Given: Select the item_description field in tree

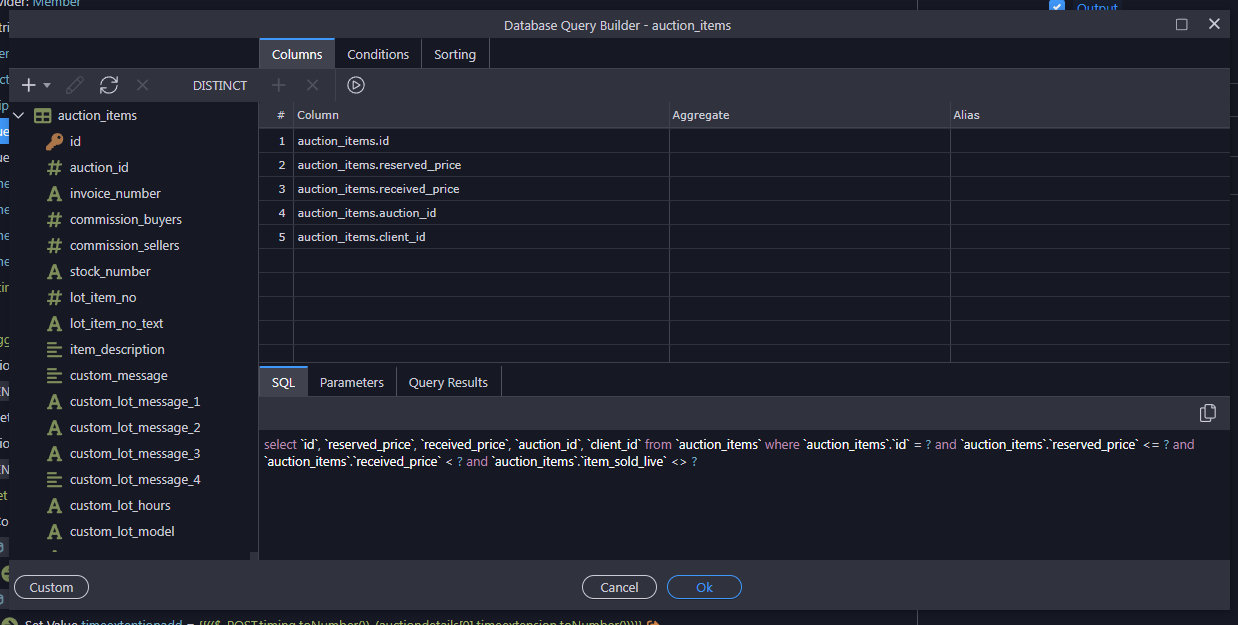Looking at the screenshot, I should pos(117,350).
